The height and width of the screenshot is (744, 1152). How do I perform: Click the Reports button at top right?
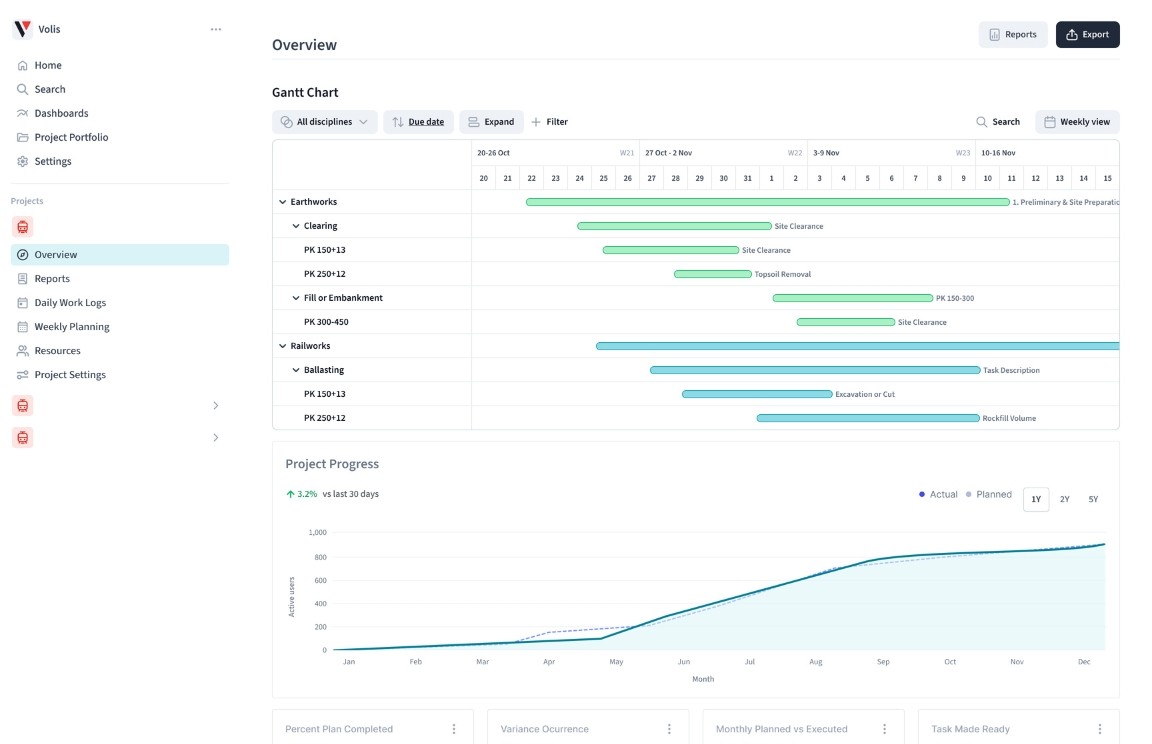click(1013, 35)
